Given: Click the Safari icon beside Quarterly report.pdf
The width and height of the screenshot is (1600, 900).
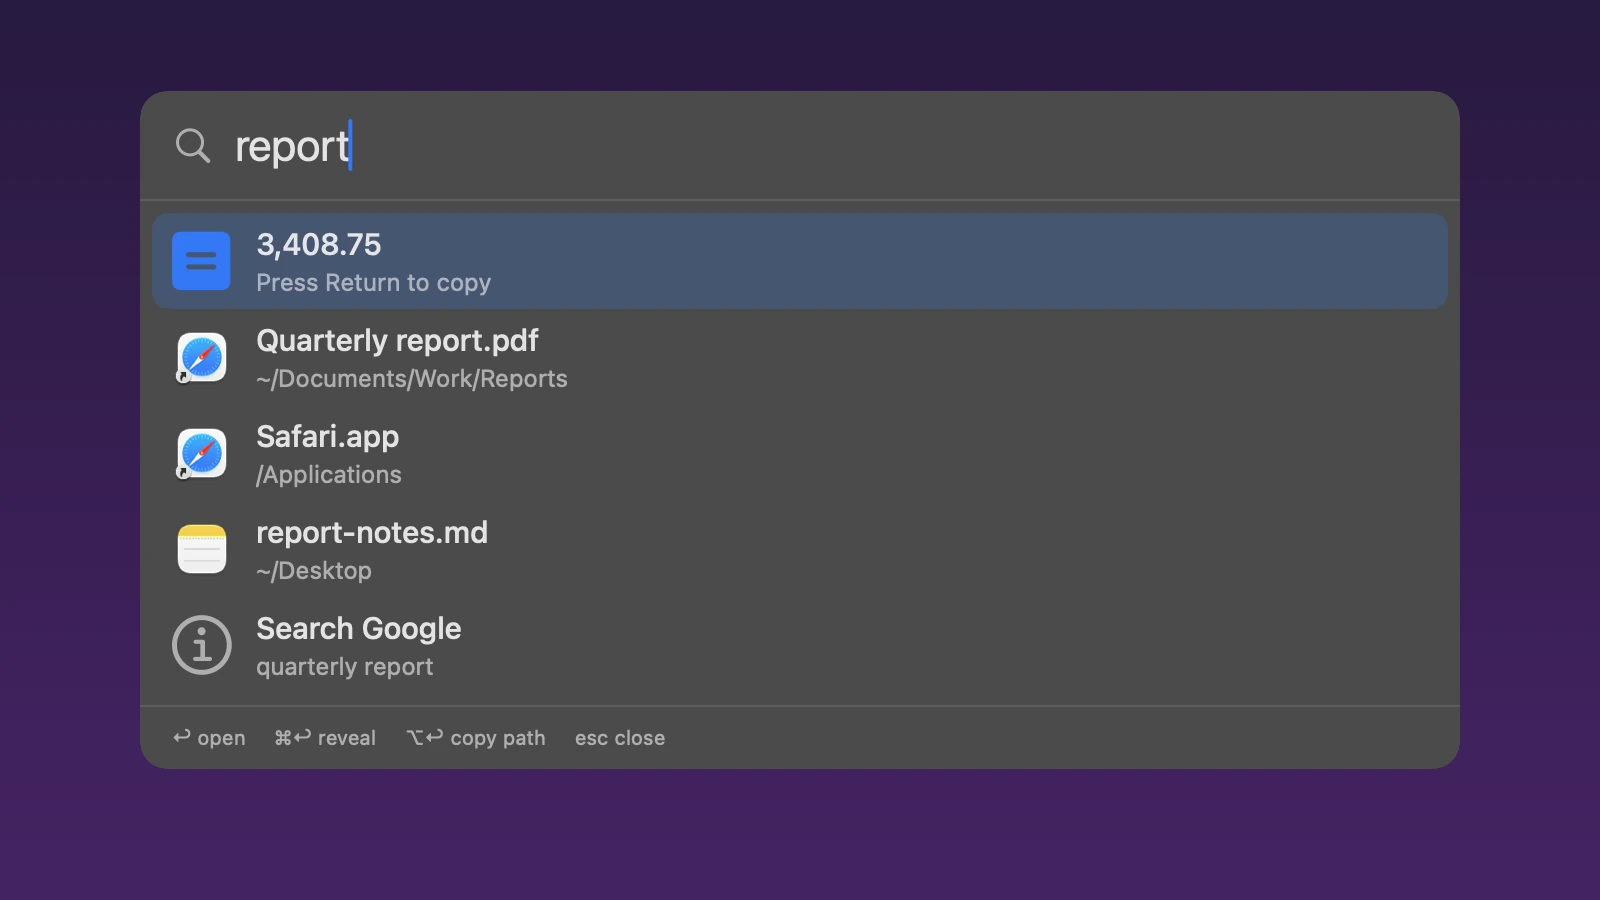Looking at the screenshot, I should coord(201,357).
